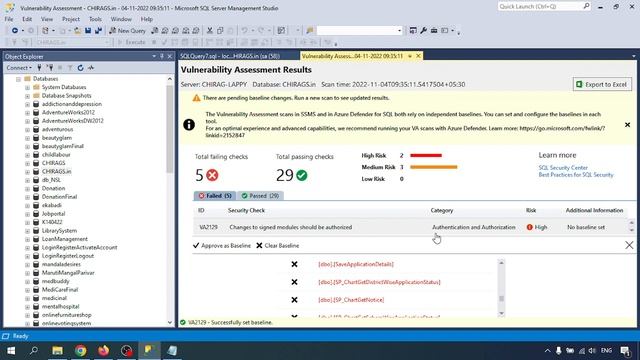Click the Solution Explorer window icon

click(413, 31)
